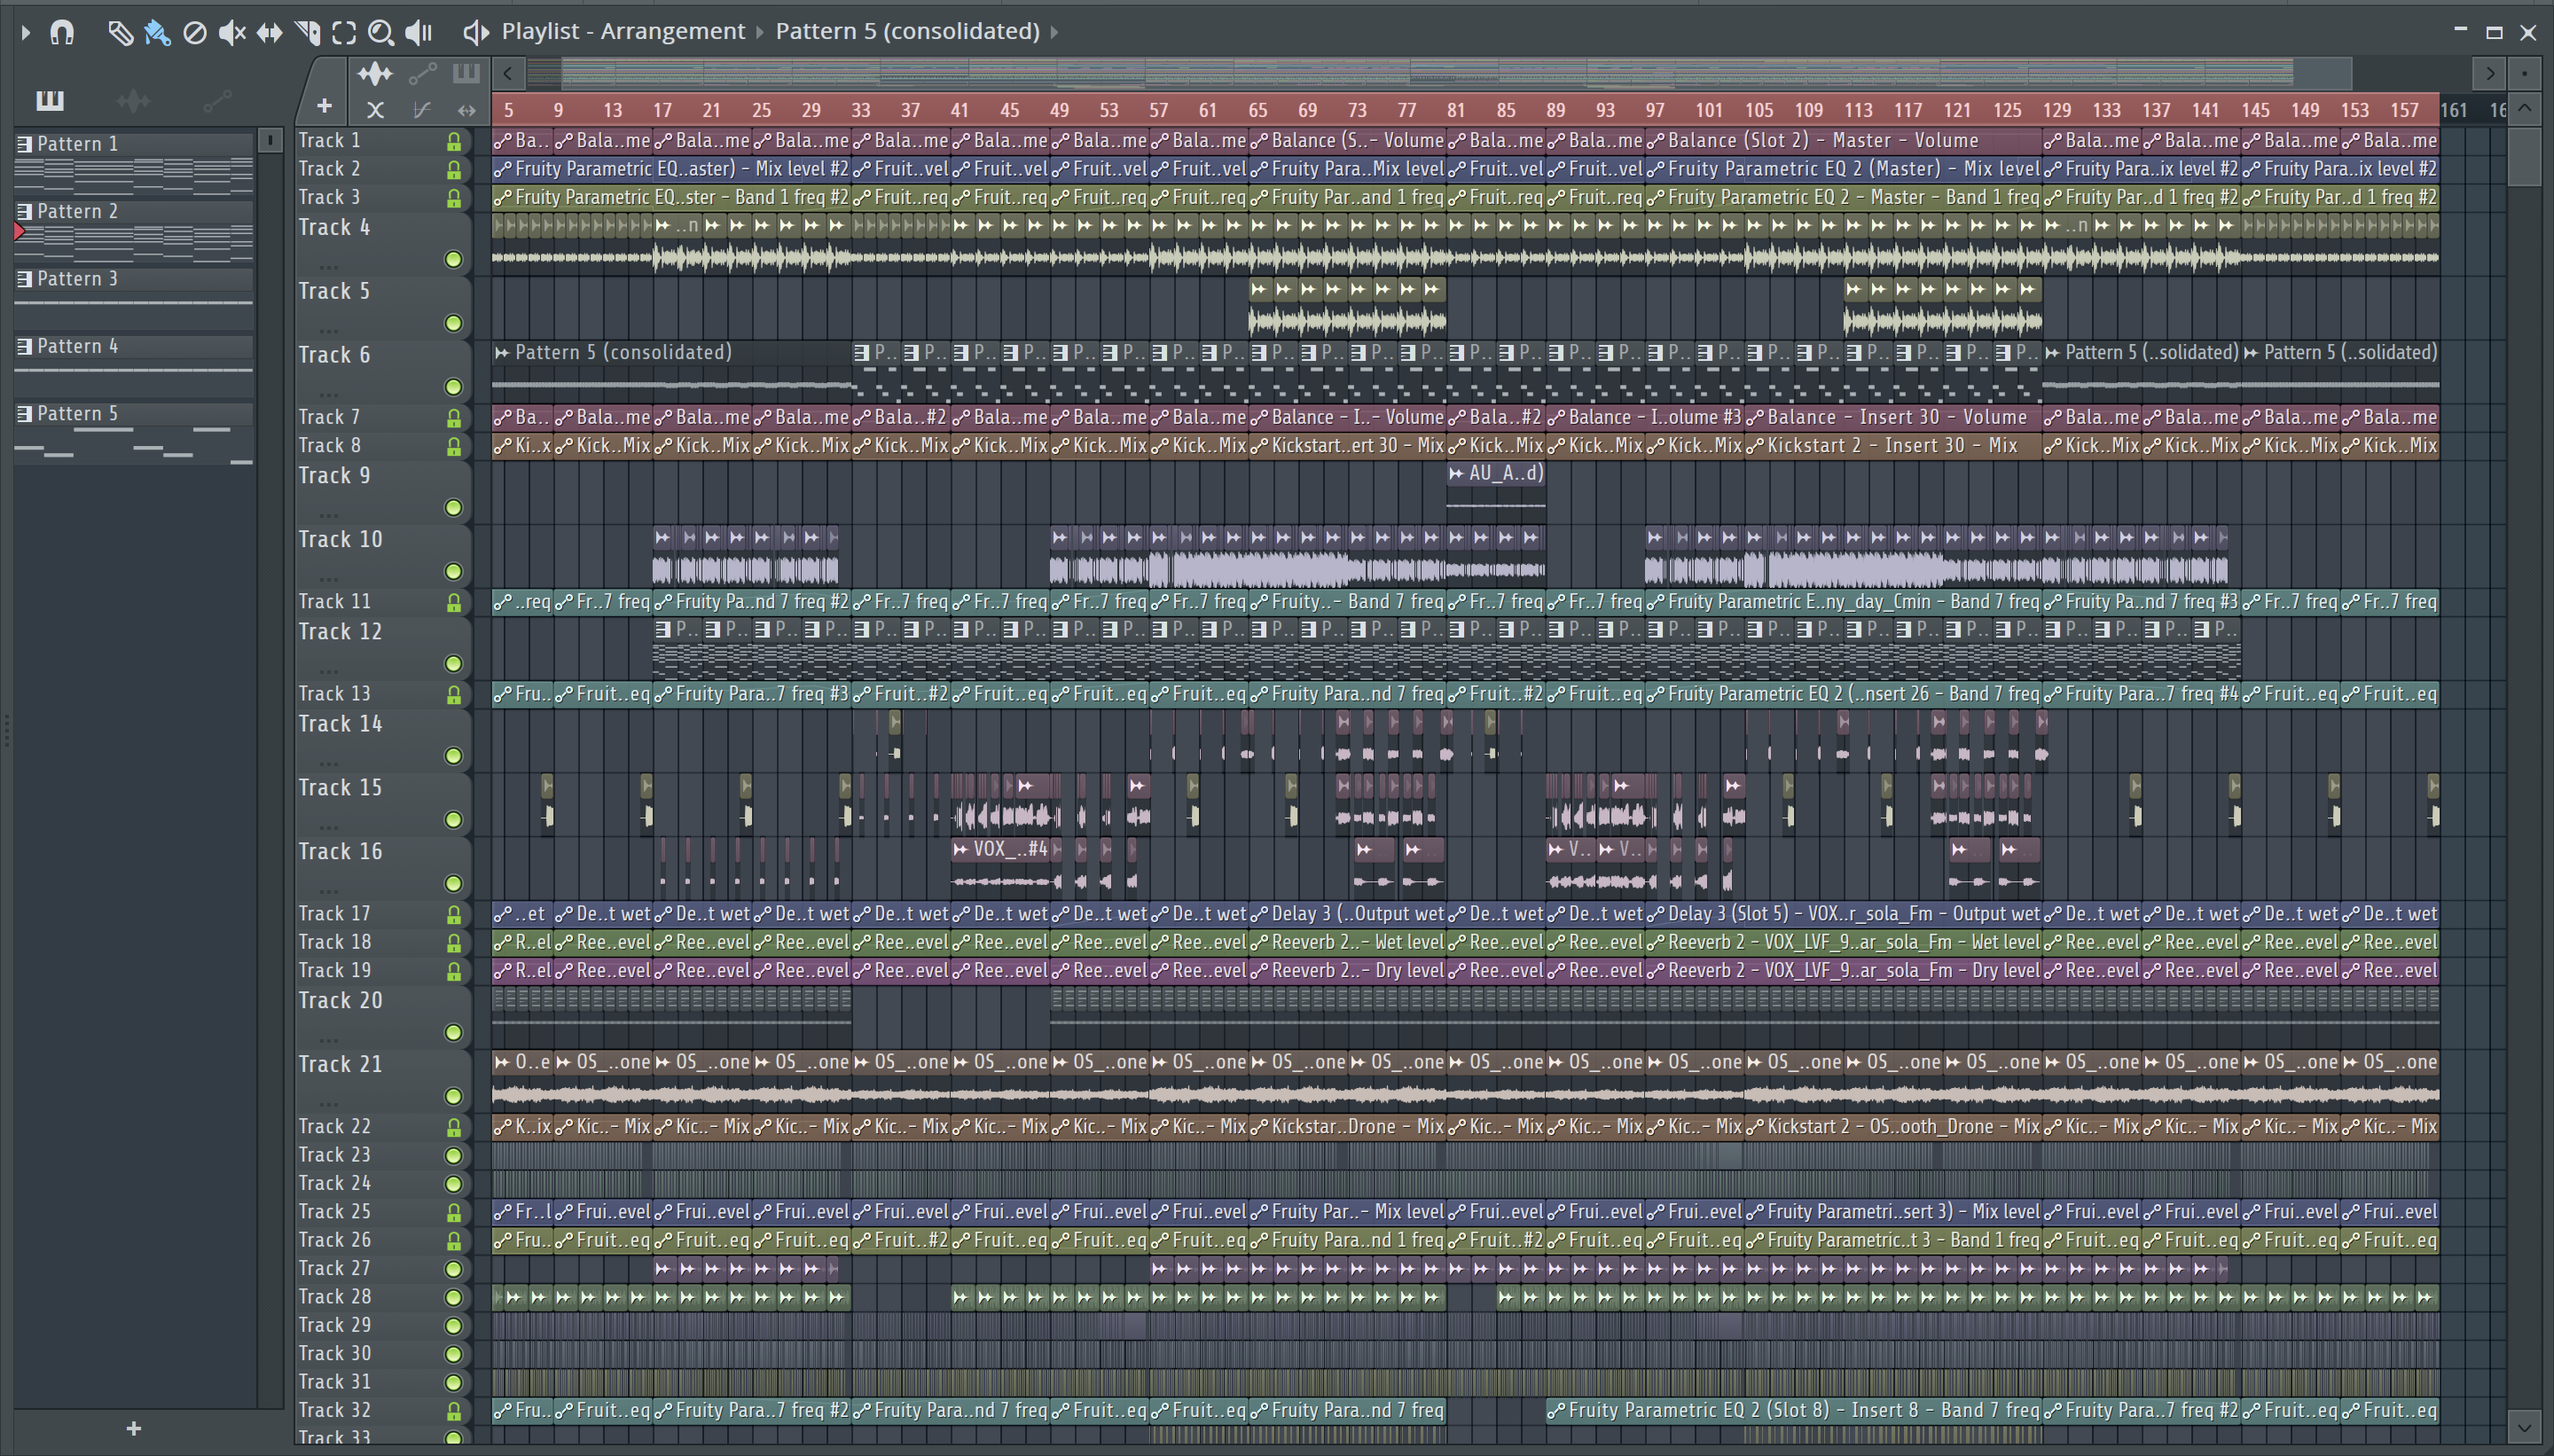
Task: Toggle Track 11 lock icon
Action: [454, 603]
